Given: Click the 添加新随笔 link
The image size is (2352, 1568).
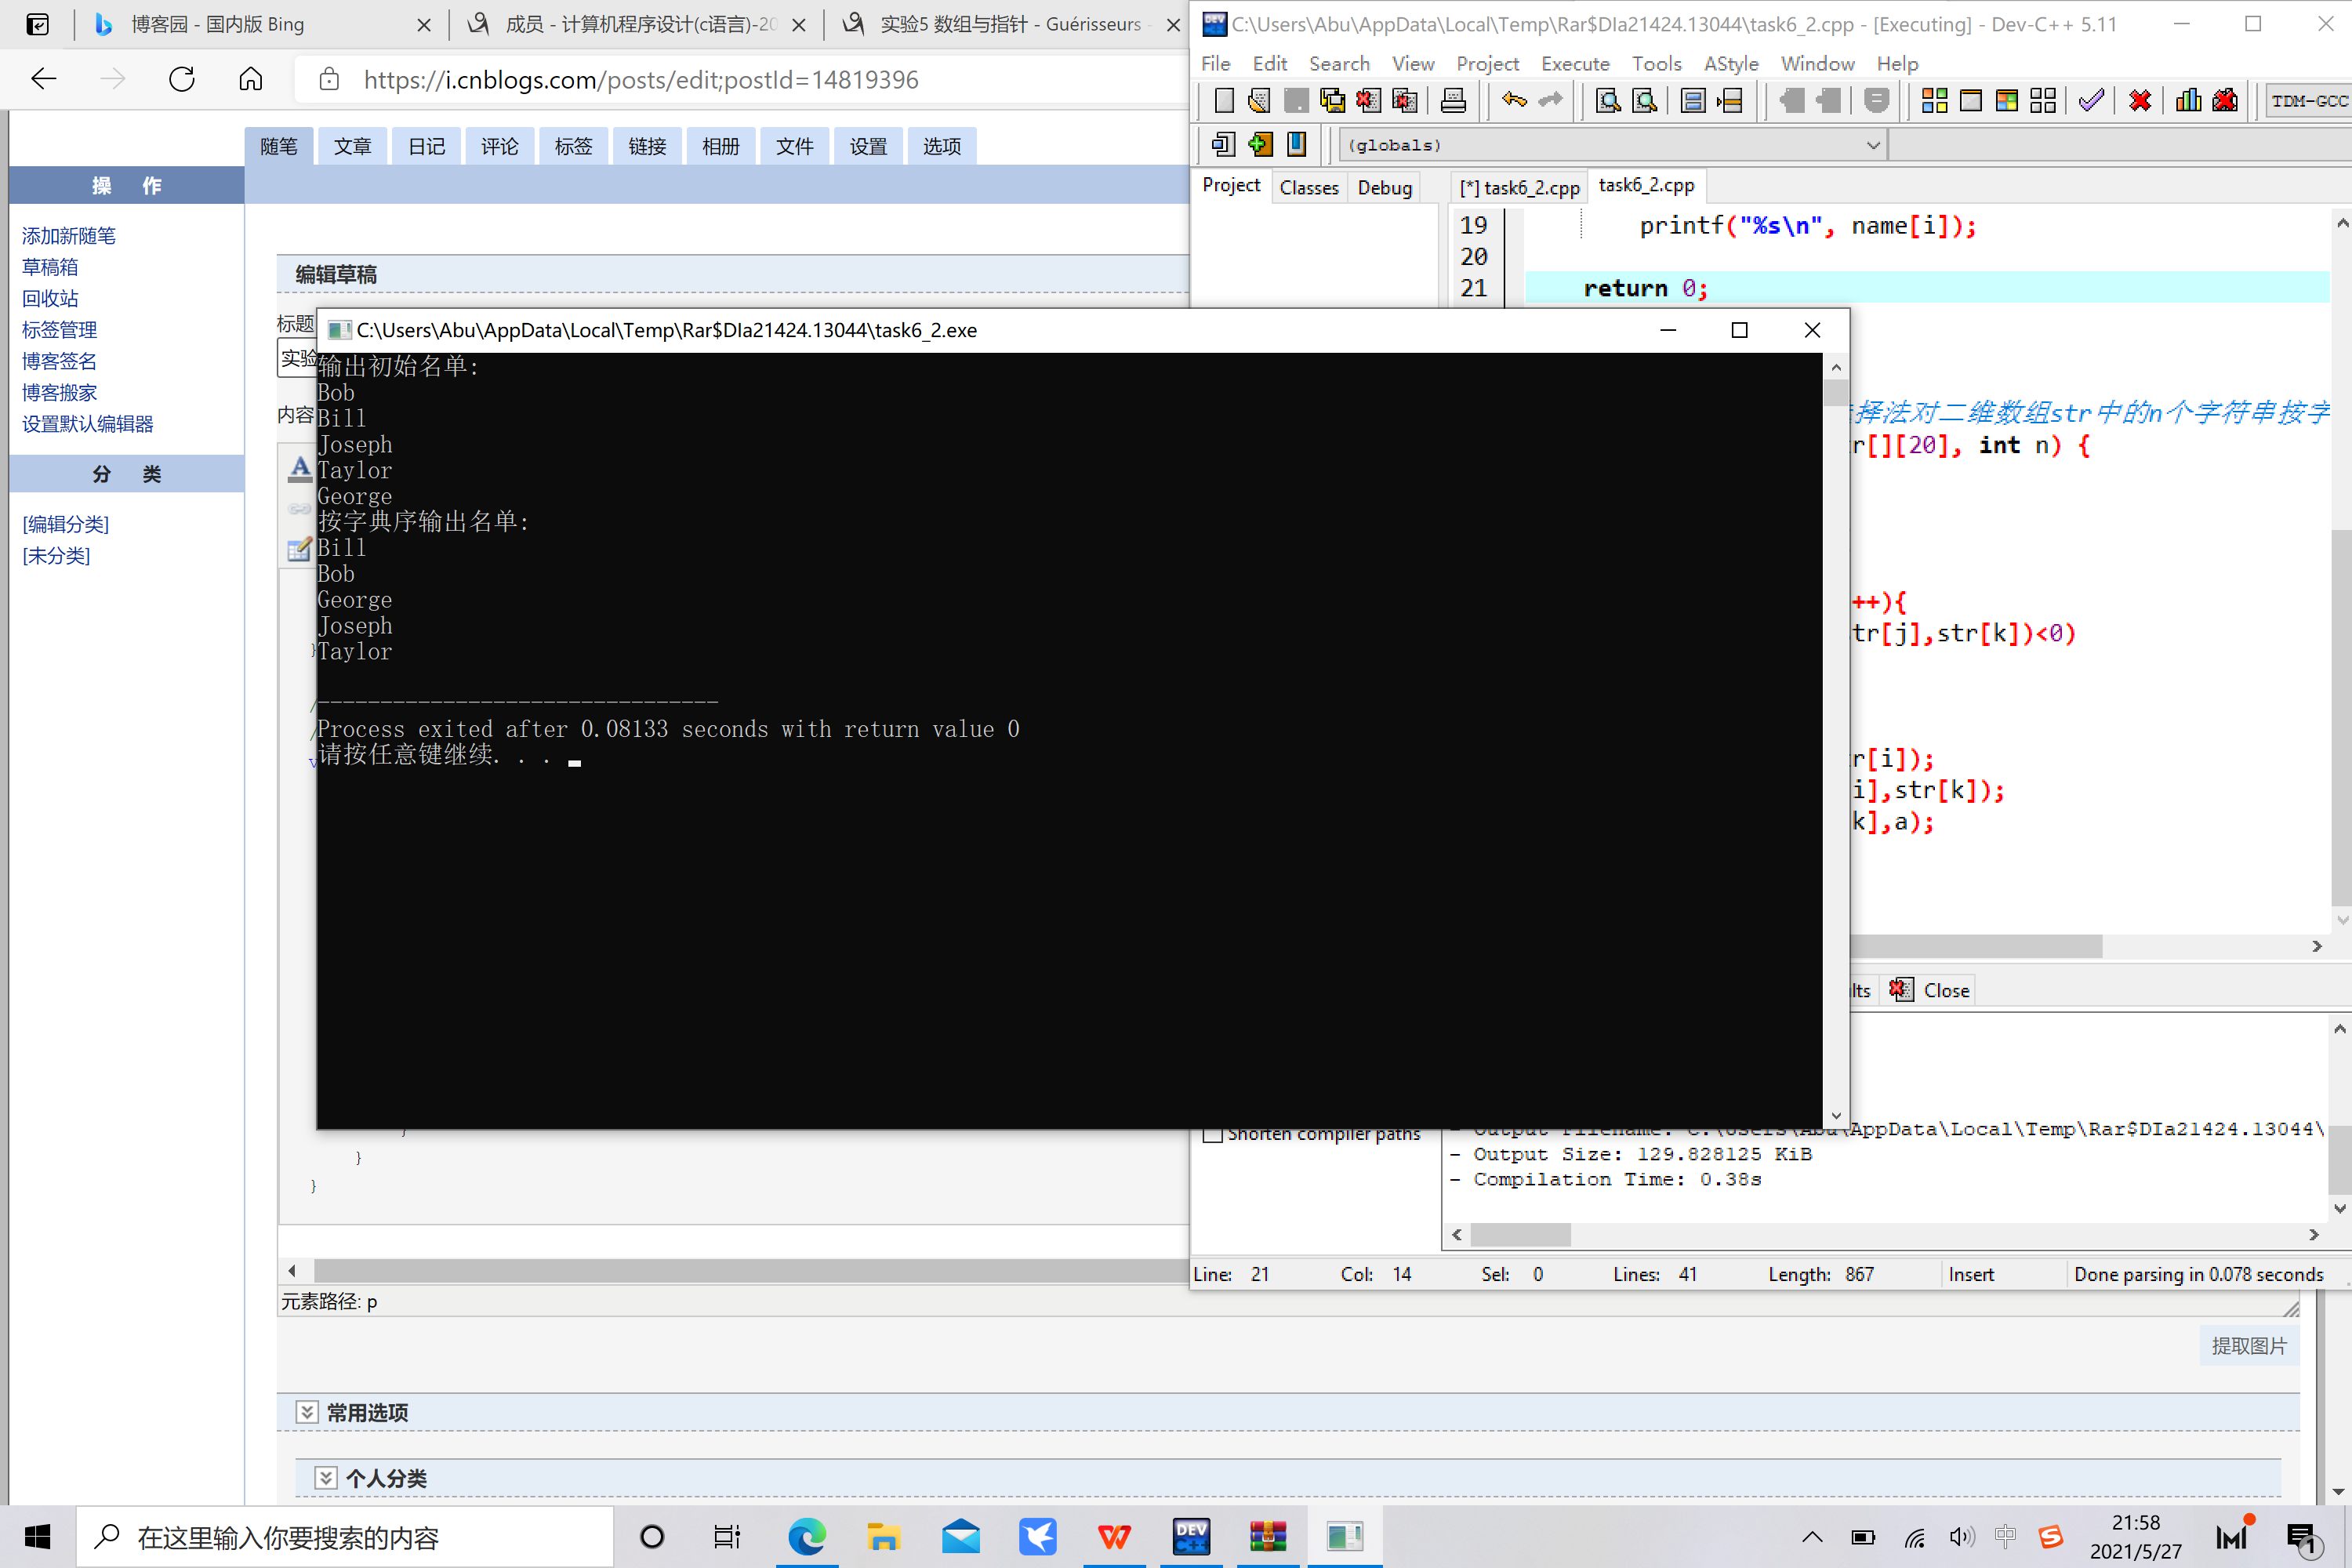Looking at the screenshot, I should pyautogui.click(x=69, y=236).
